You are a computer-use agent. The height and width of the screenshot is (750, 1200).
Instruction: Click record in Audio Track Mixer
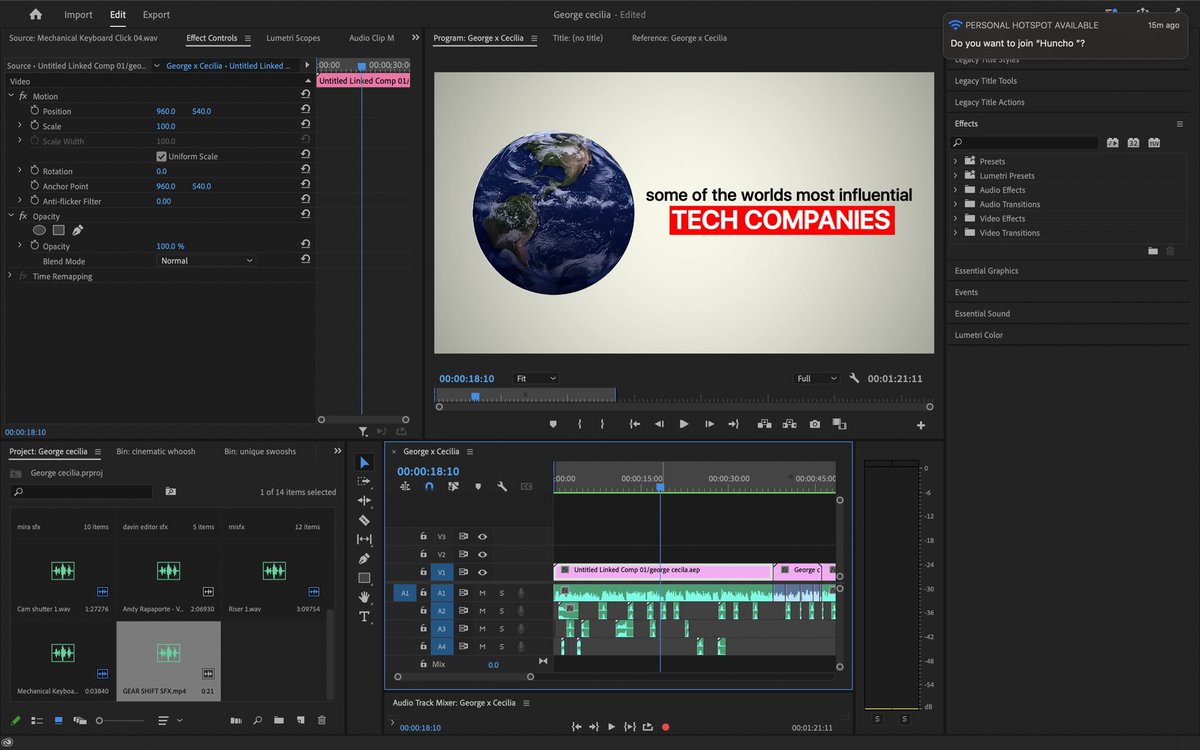coord(665,727)
